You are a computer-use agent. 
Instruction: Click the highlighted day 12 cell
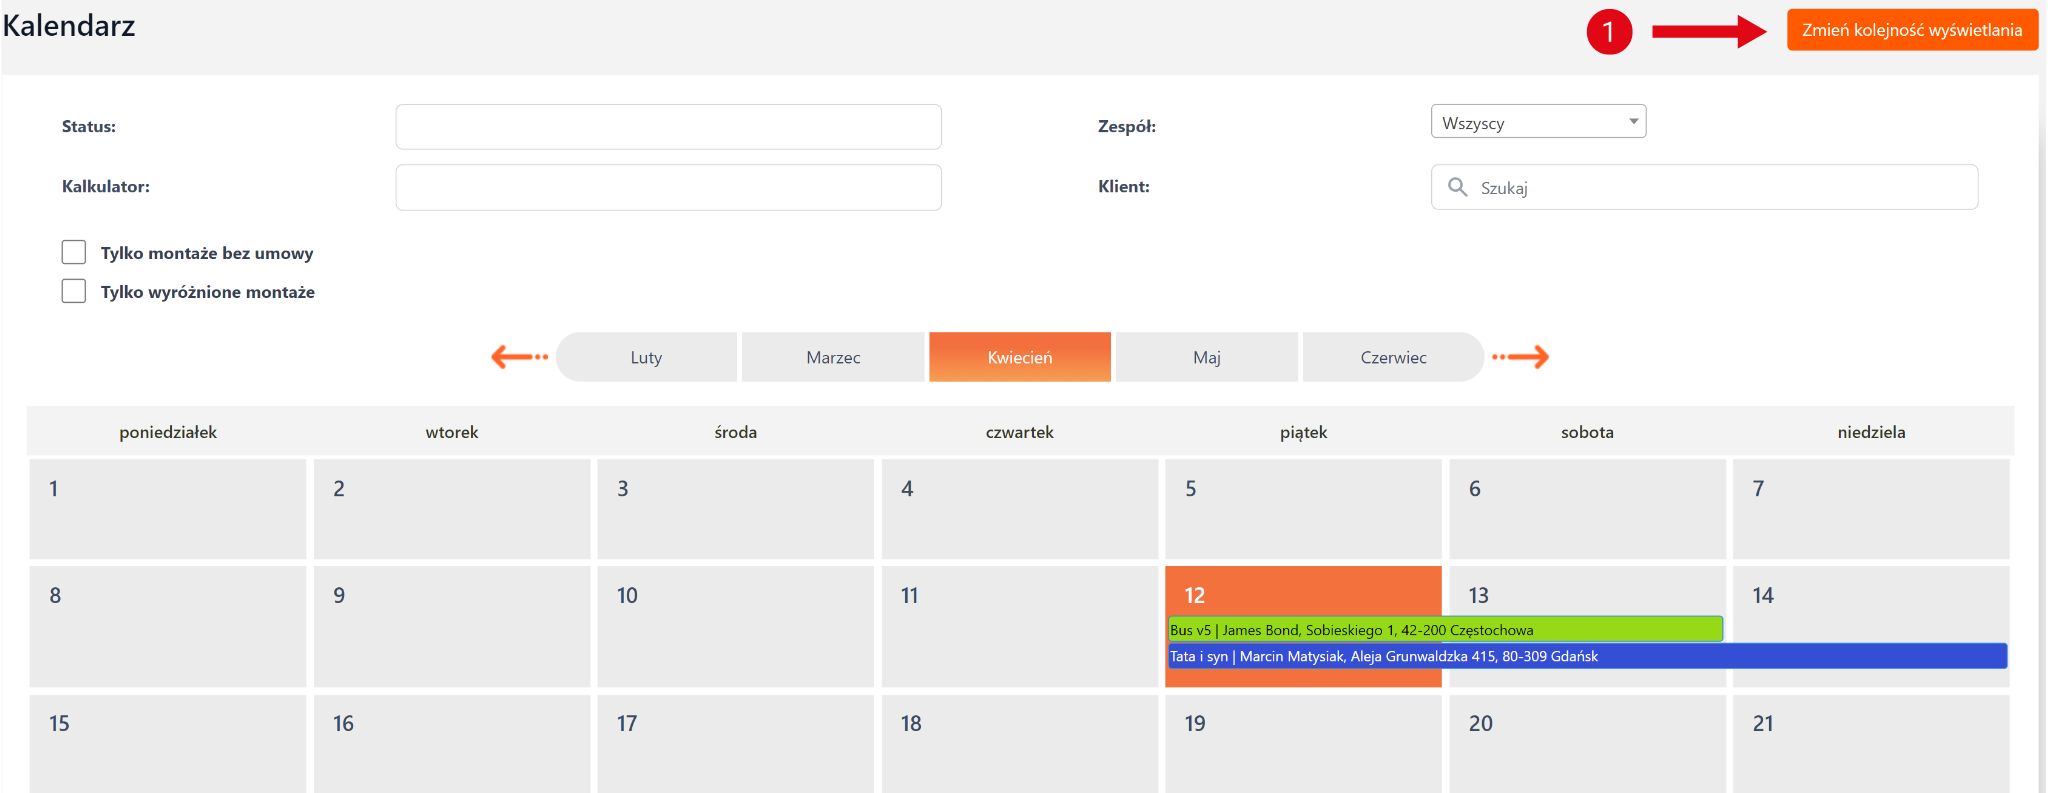(x=1302, y=595)
